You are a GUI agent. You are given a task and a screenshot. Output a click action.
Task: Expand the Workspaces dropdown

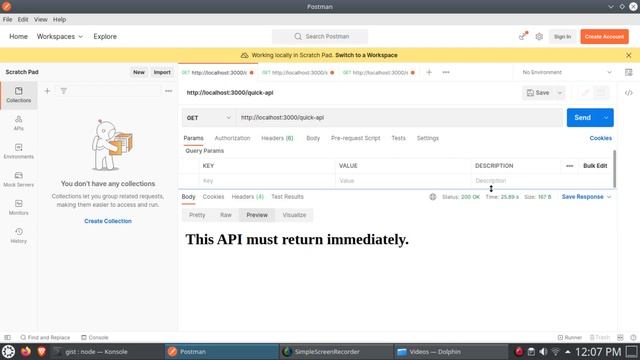pyautogui.click(x=60, y=36)
